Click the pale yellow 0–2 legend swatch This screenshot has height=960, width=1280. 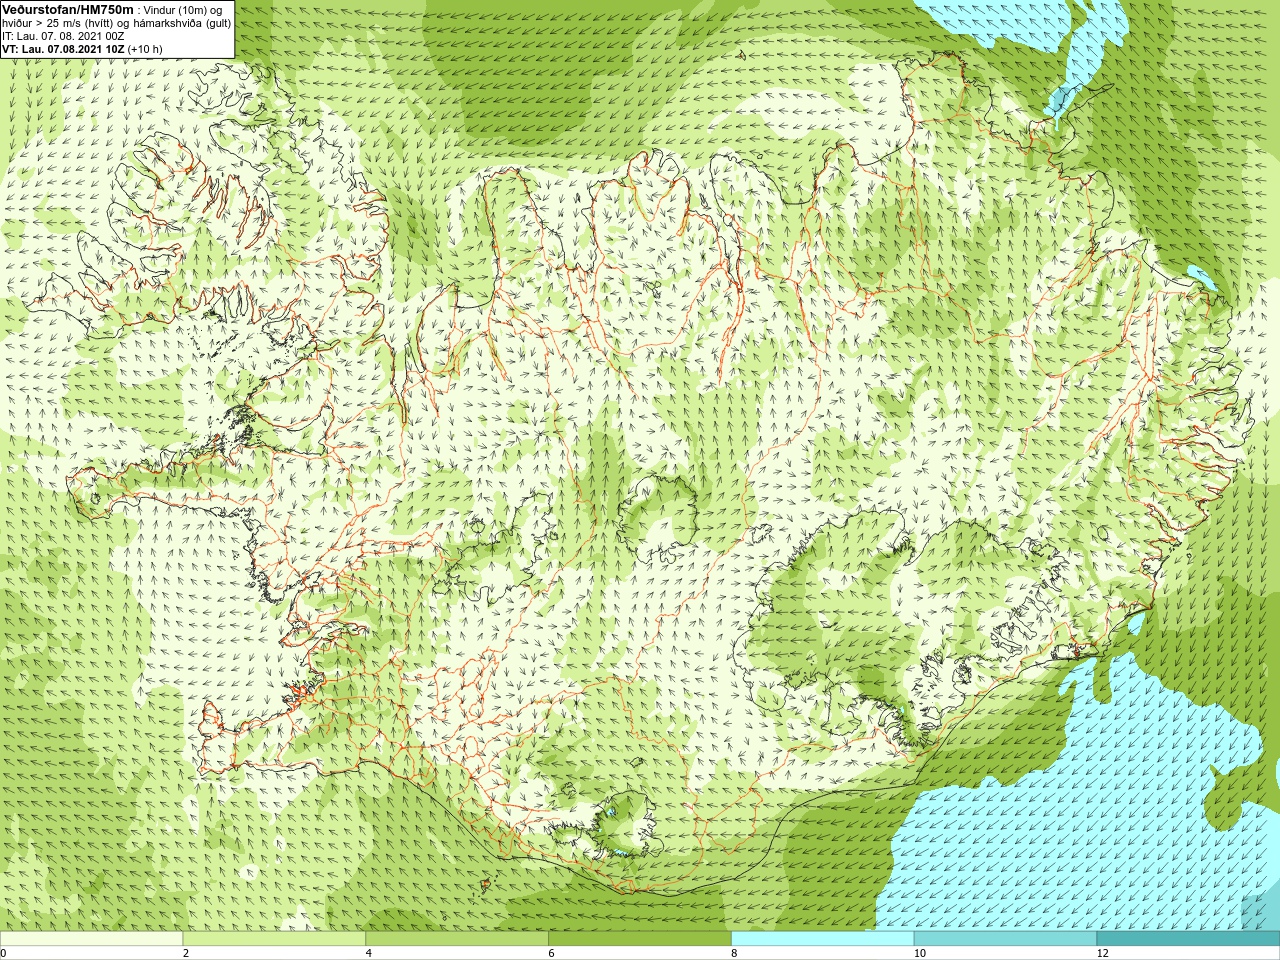tap(91, 939)
